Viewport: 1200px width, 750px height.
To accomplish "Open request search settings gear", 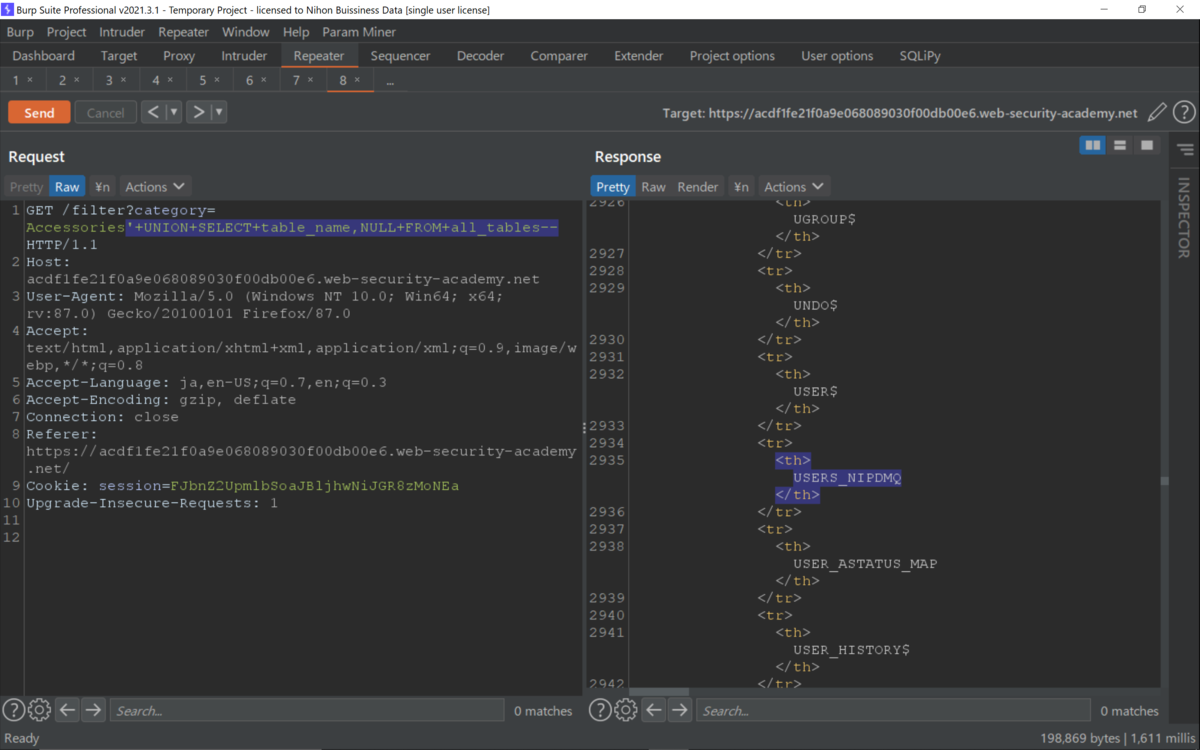I will pos(39,710).
